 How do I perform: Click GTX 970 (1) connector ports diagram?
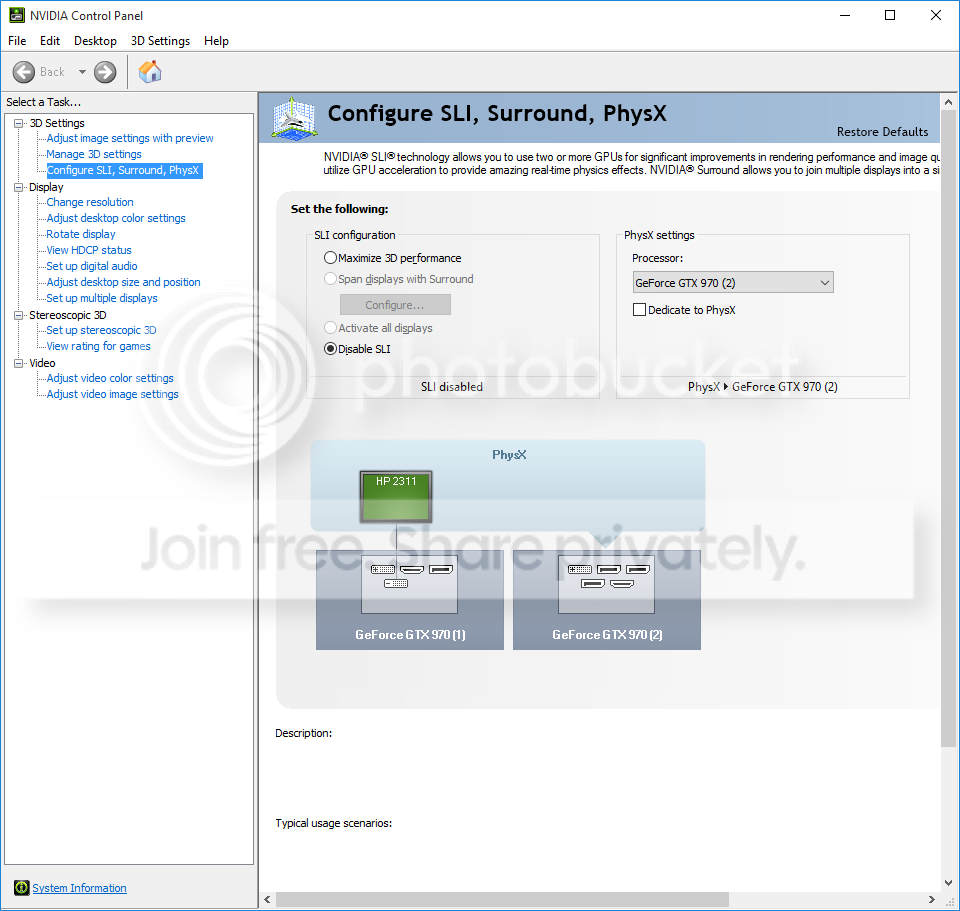[410, 584]
